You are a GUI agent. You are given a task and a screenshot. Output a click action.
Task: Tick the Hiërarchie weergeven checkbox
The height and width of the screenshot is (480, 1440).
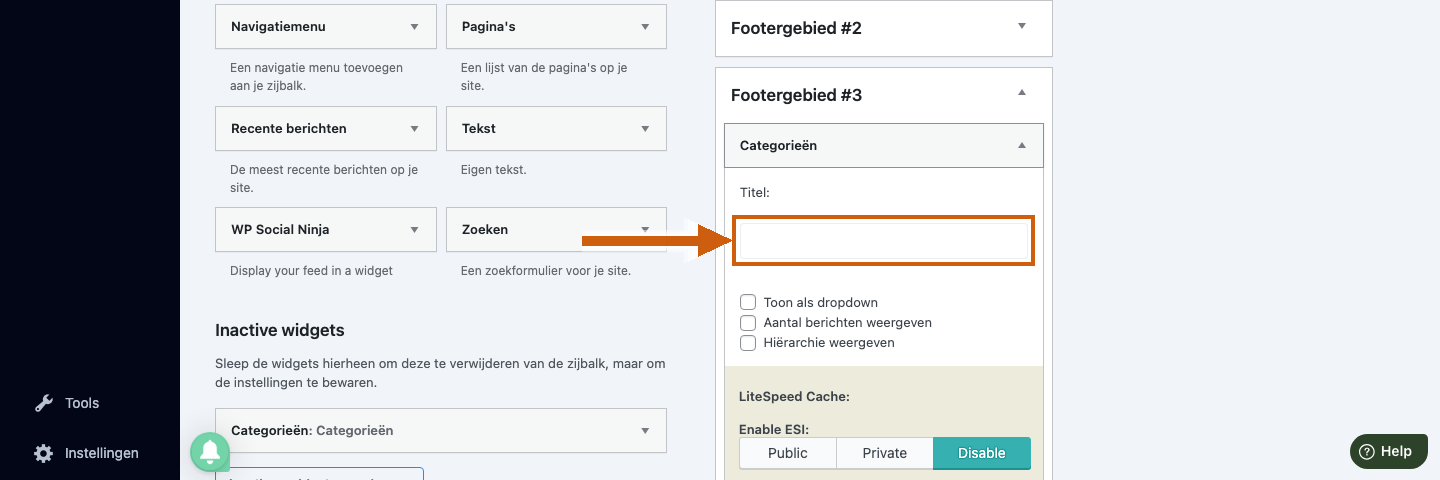(748, 342)
